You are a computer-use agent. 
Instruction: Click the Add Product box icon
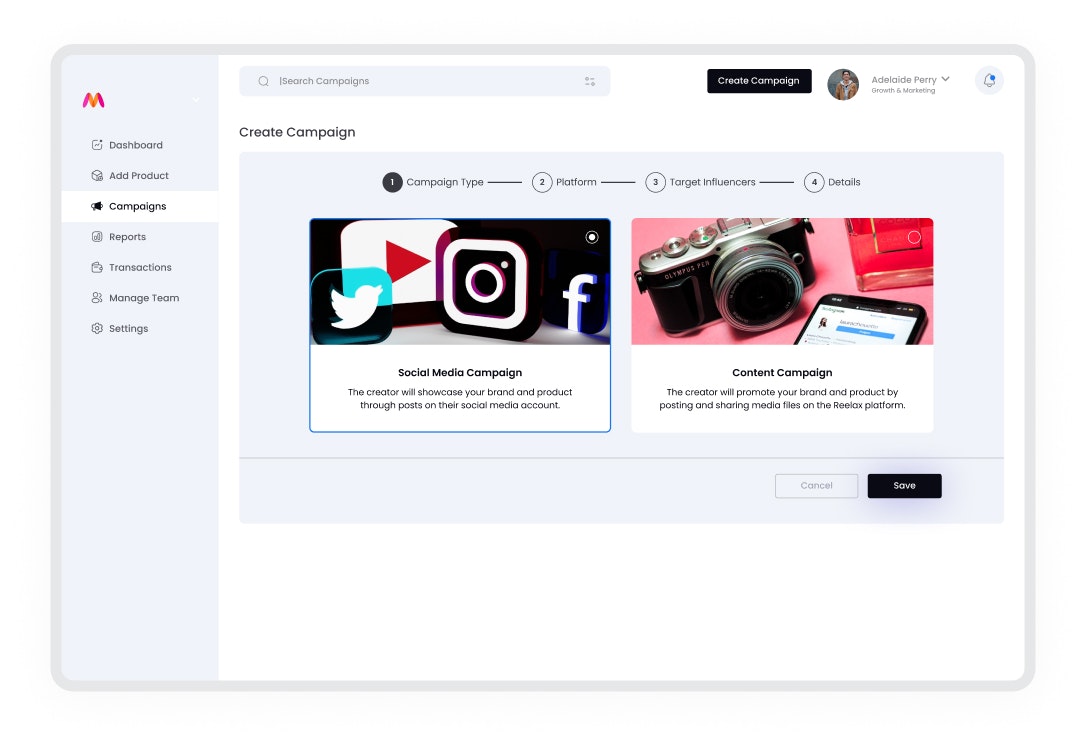pyautogui.click(x=97, y=175)
